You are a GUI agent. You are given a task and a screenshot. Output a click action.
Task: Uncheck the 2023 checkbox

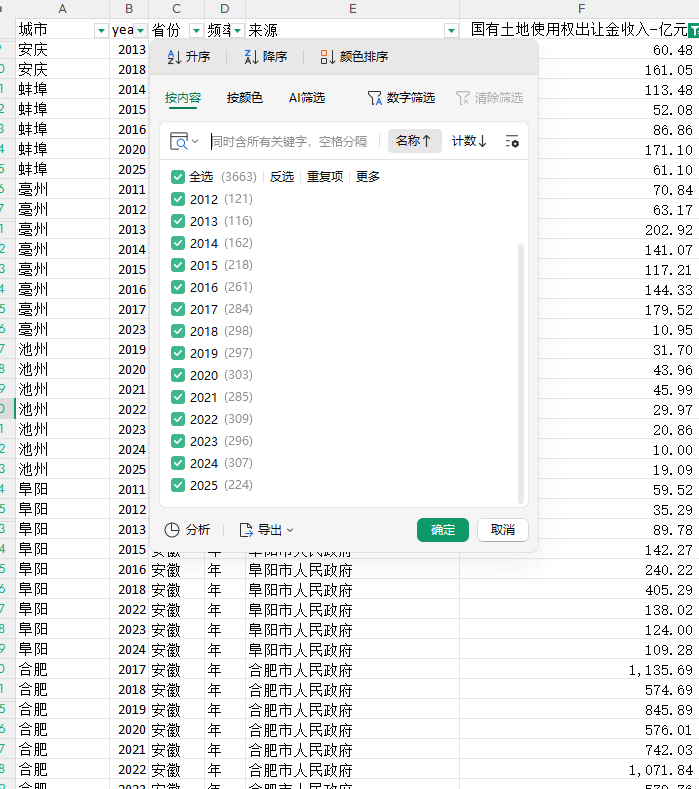point(178,441)
